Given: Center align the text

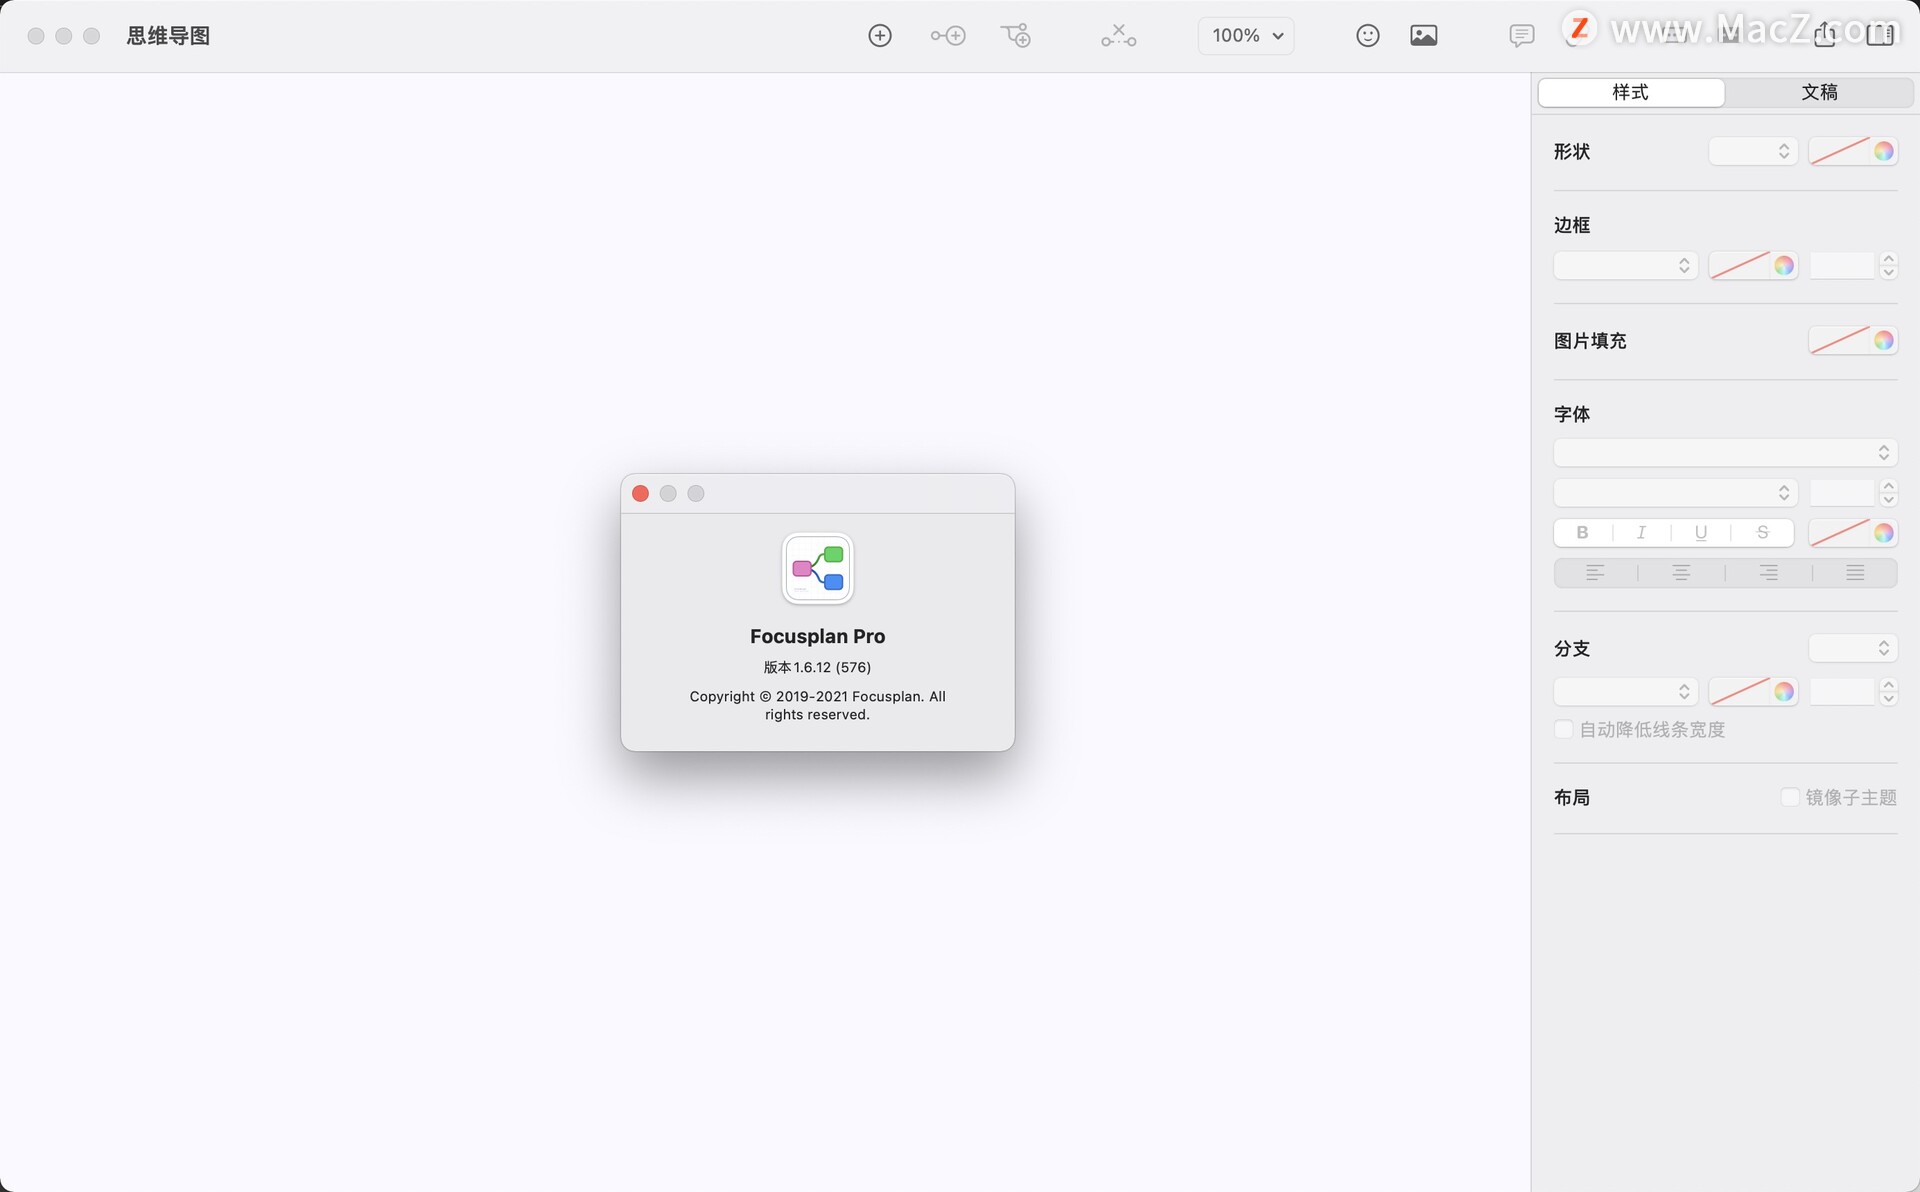Looking at the screenshot, I should click(1681, 573).
